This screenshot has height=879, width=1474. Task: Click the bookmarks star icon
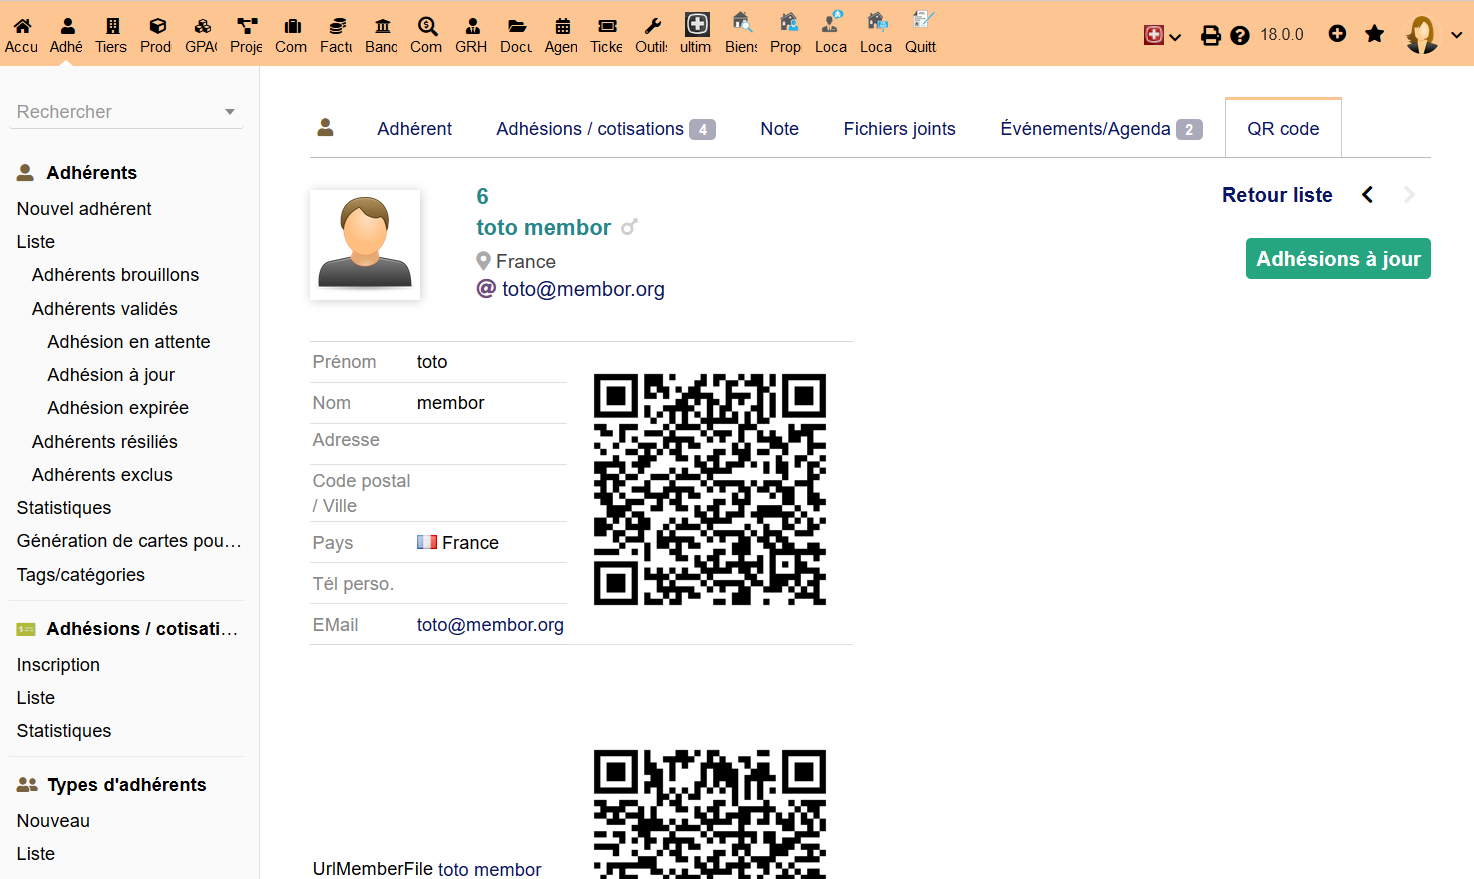point(1375,34)
